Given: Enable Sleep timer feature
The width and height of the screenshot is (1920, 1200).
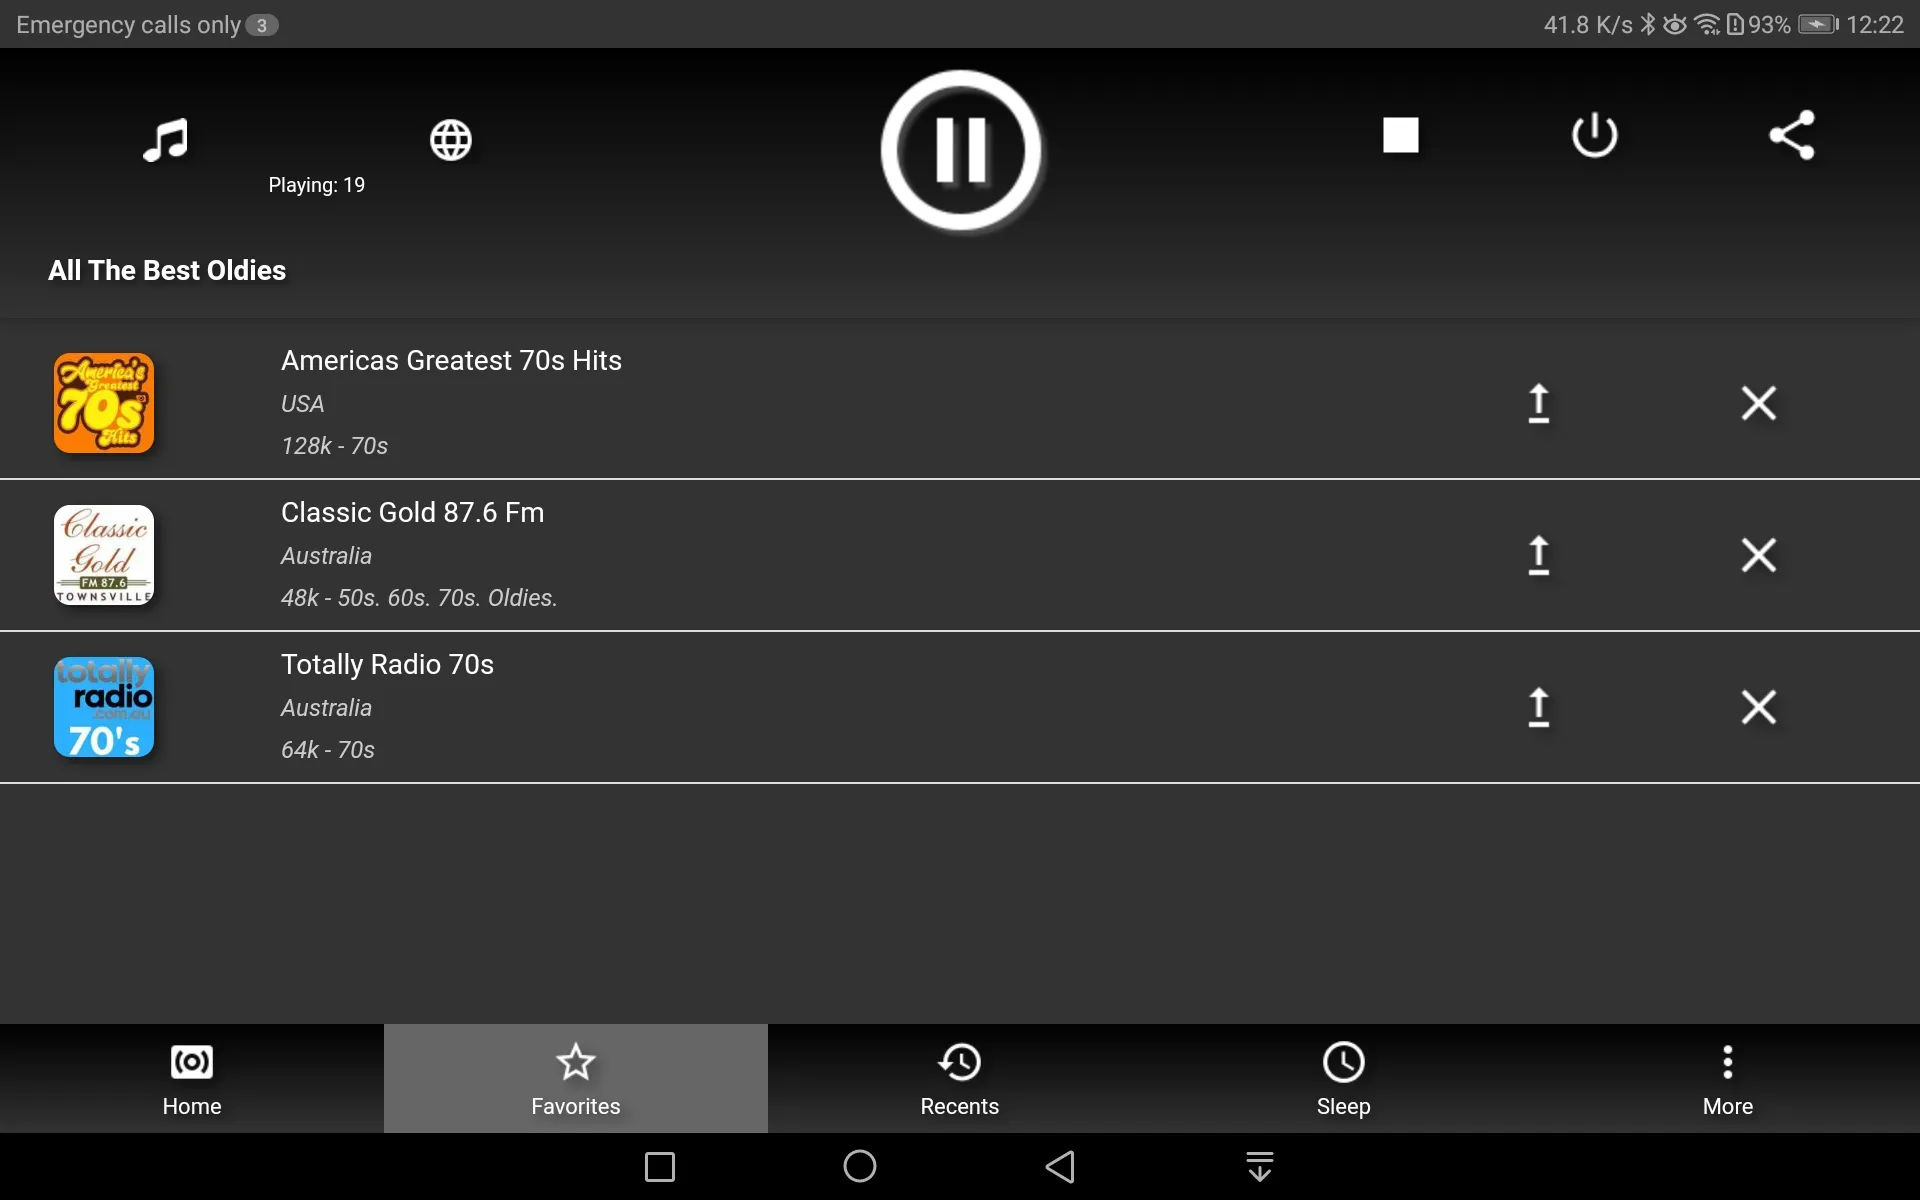Looking at the screenshot, I should (x=1344, y=1080).
